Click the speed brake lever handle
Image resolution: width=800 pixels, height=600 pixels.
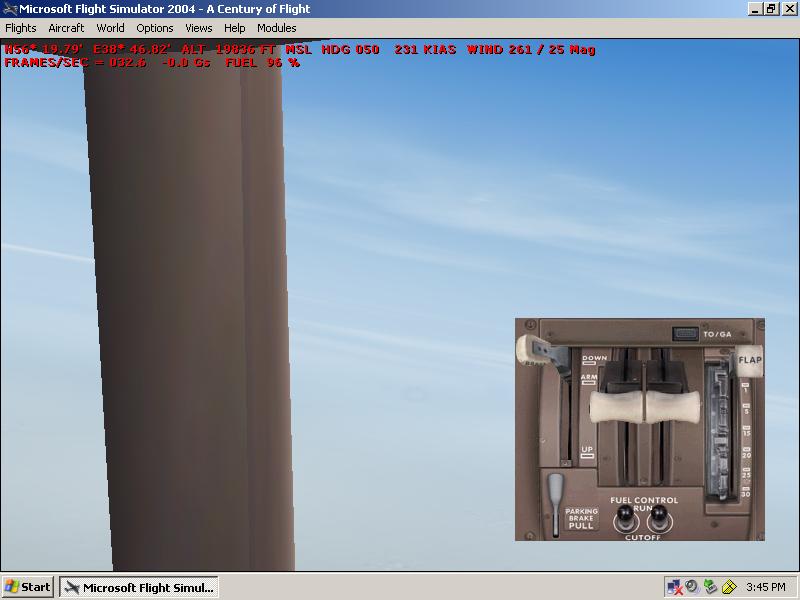pos(530,349)
